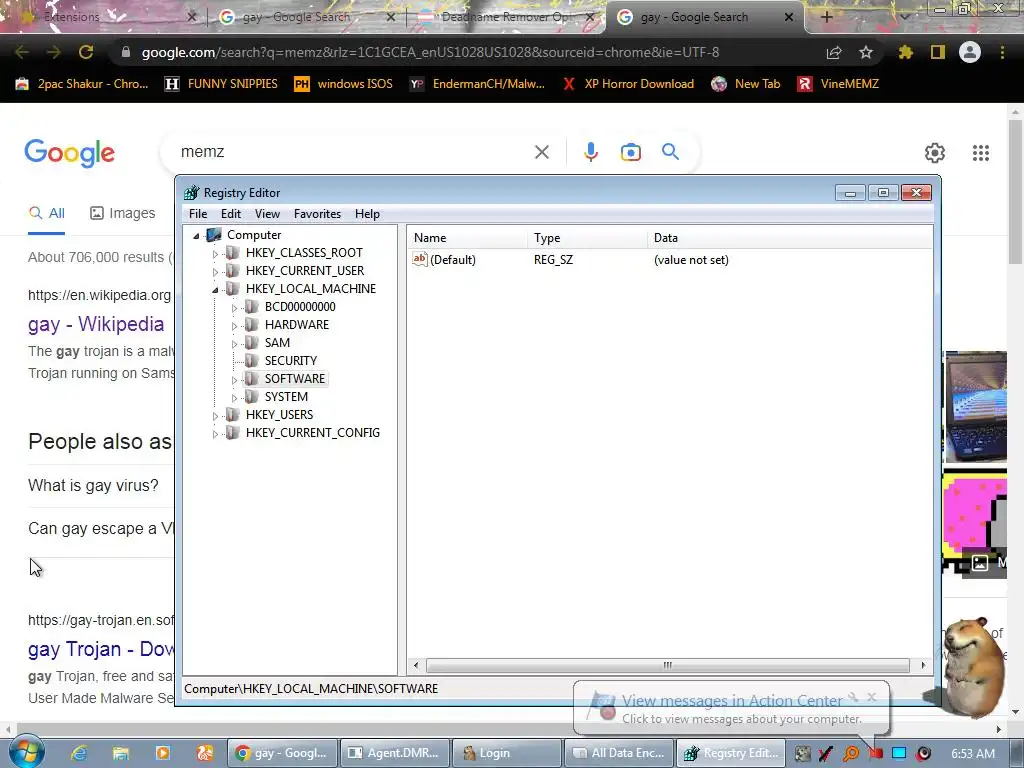Open Google quick settings gear

click(935, 153)
